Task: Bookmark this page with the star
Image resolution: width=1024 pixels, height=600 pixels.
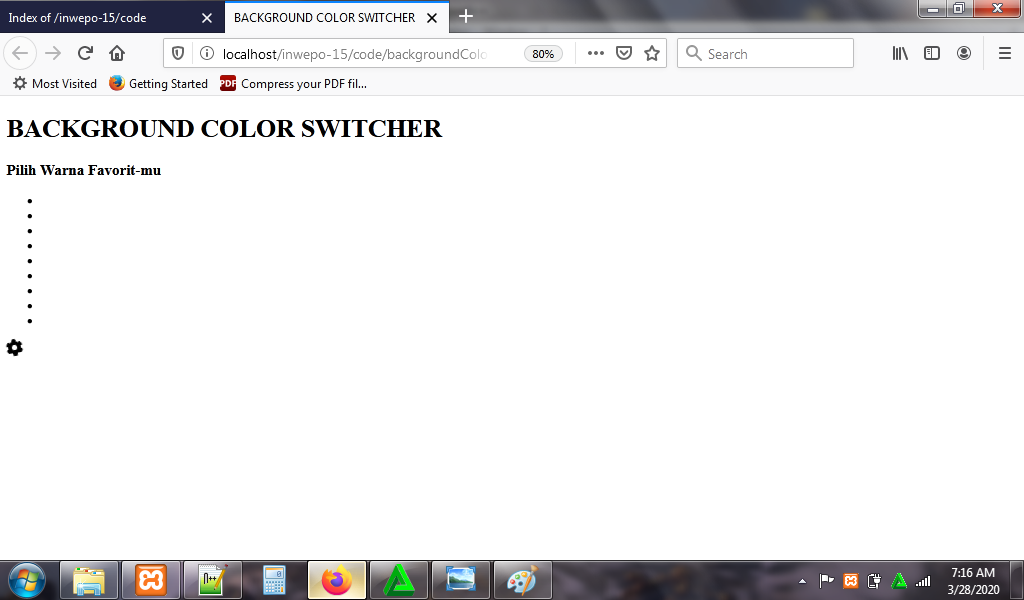Action: (652, 54)
